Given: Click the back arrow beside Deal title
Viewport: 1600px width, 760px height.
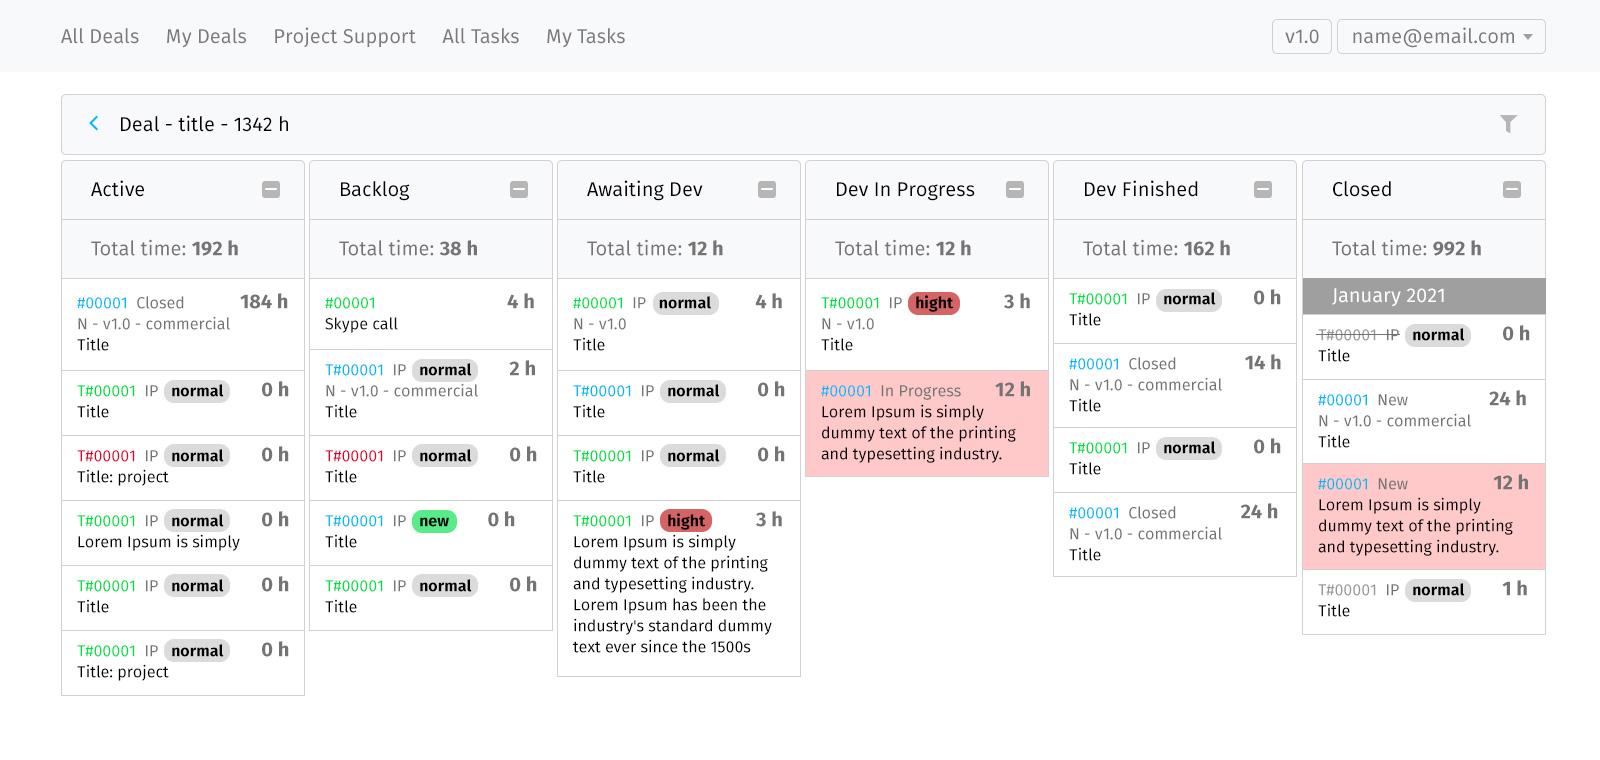Looking at the screenshot, I should pyautogui.click(x=94, y=124).
